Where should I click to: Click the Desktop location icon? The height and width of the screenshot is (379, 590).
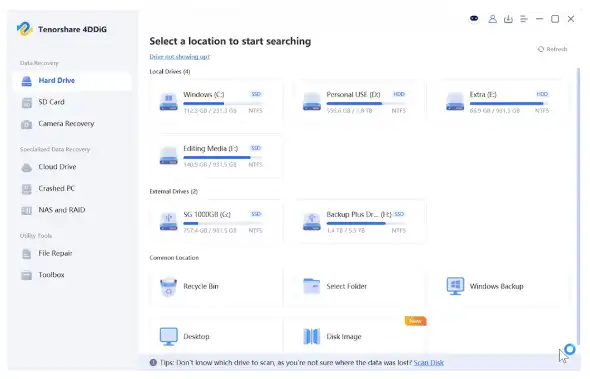[x=169, y=336]
